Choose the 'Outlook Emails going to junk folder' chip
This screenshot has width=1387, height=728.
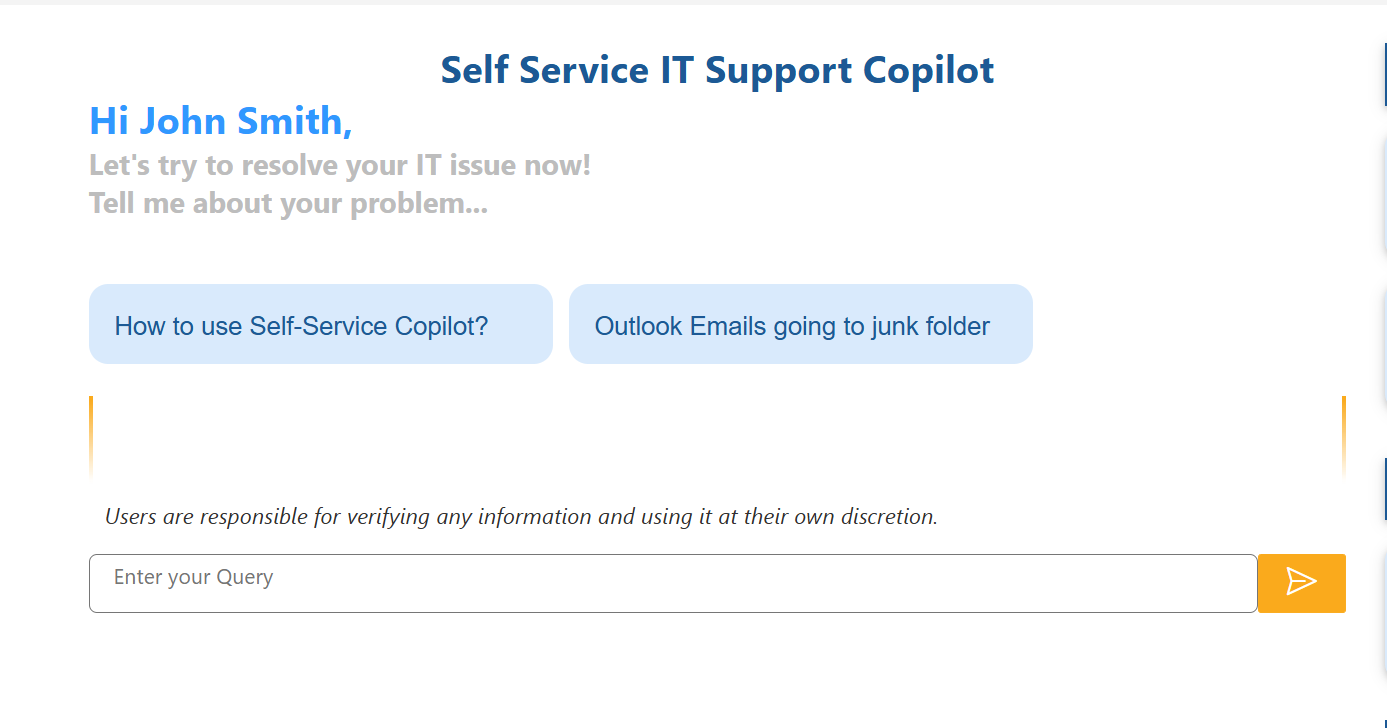(800, 324)
